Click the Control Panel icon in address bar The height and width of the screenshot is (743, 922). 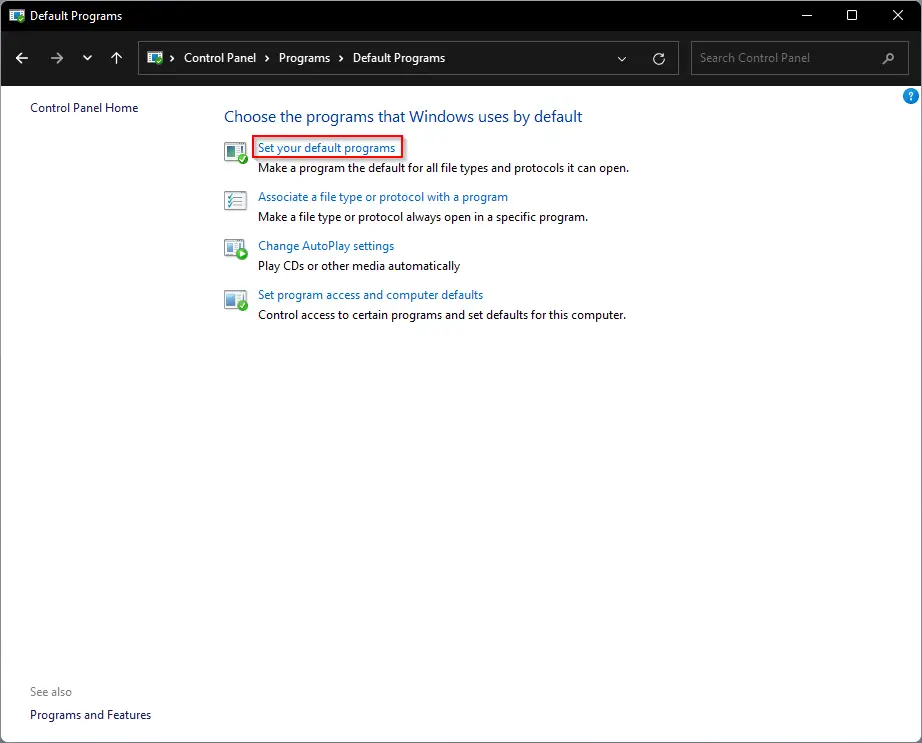[x=155, y=58]
